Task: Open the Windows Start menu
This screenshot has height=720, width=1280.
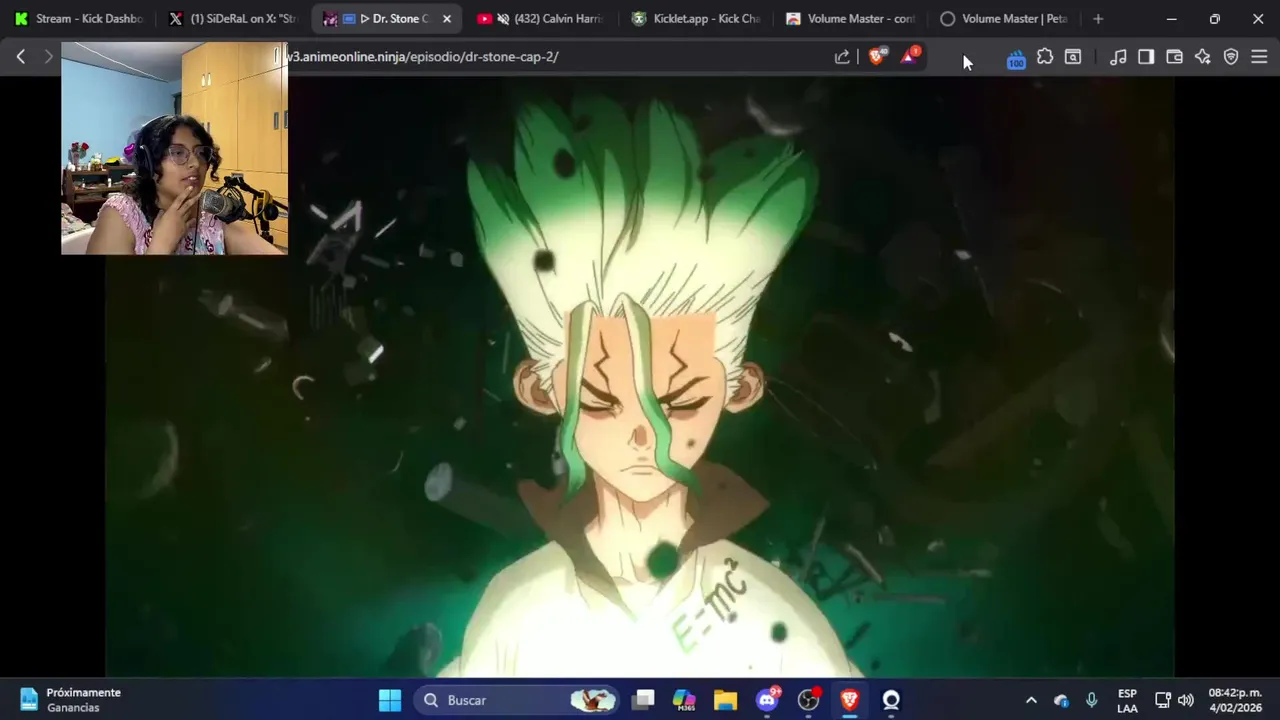Action: tap(390, 700)
